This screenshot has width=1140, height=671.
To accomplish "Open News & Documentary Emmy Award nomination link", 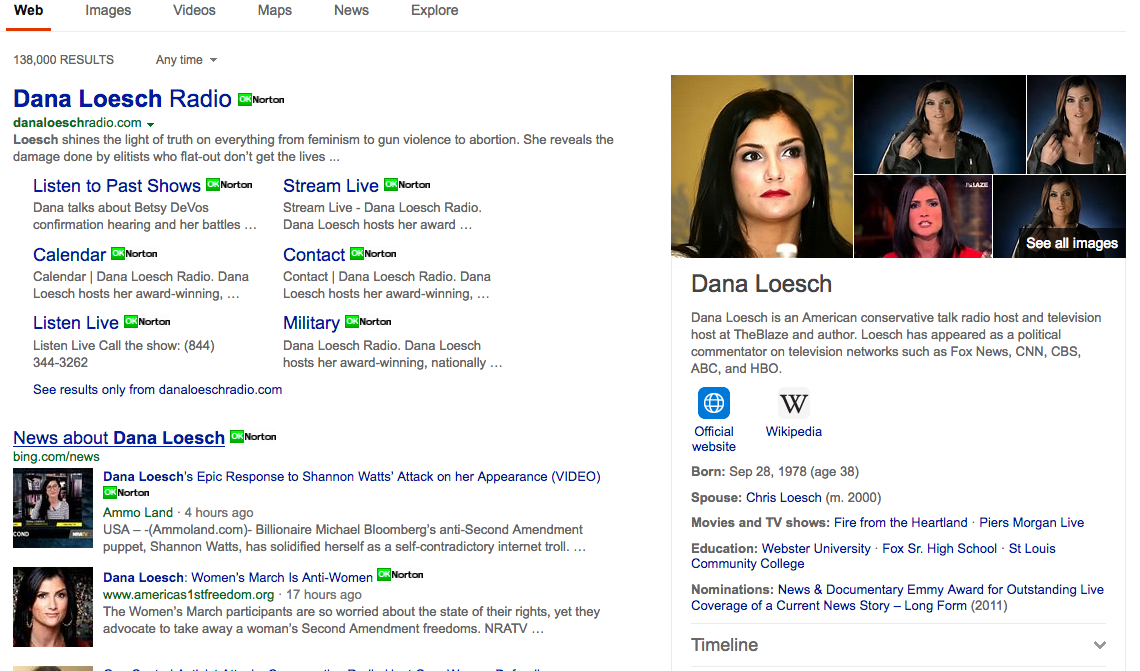I will click(x=897, y=598).
